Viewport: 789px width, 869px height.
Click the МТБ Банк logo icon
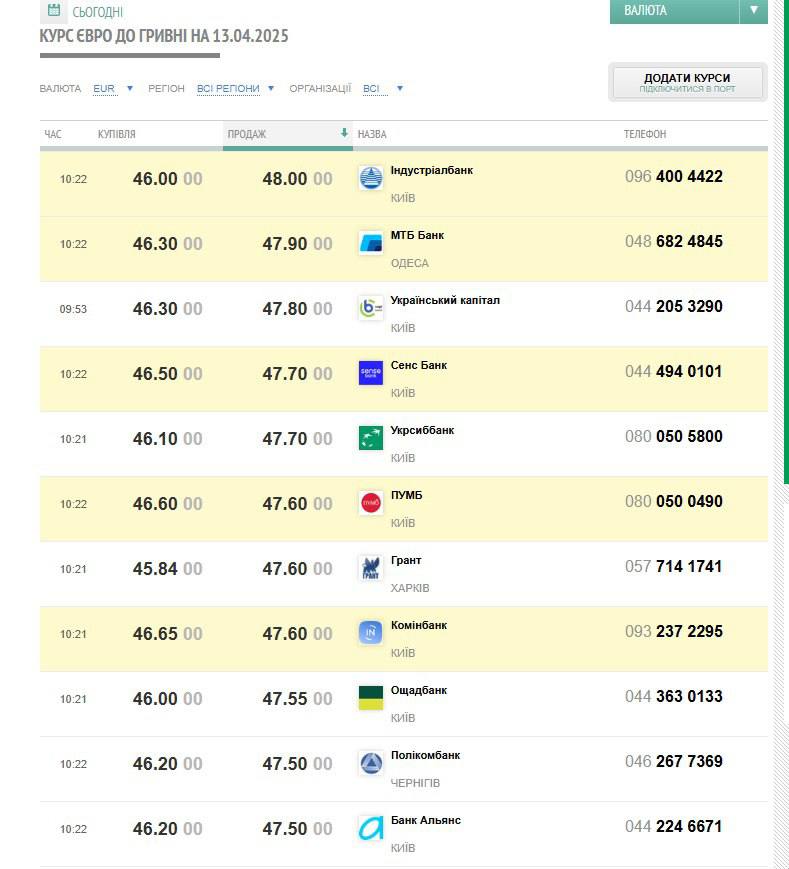point(371,243)
